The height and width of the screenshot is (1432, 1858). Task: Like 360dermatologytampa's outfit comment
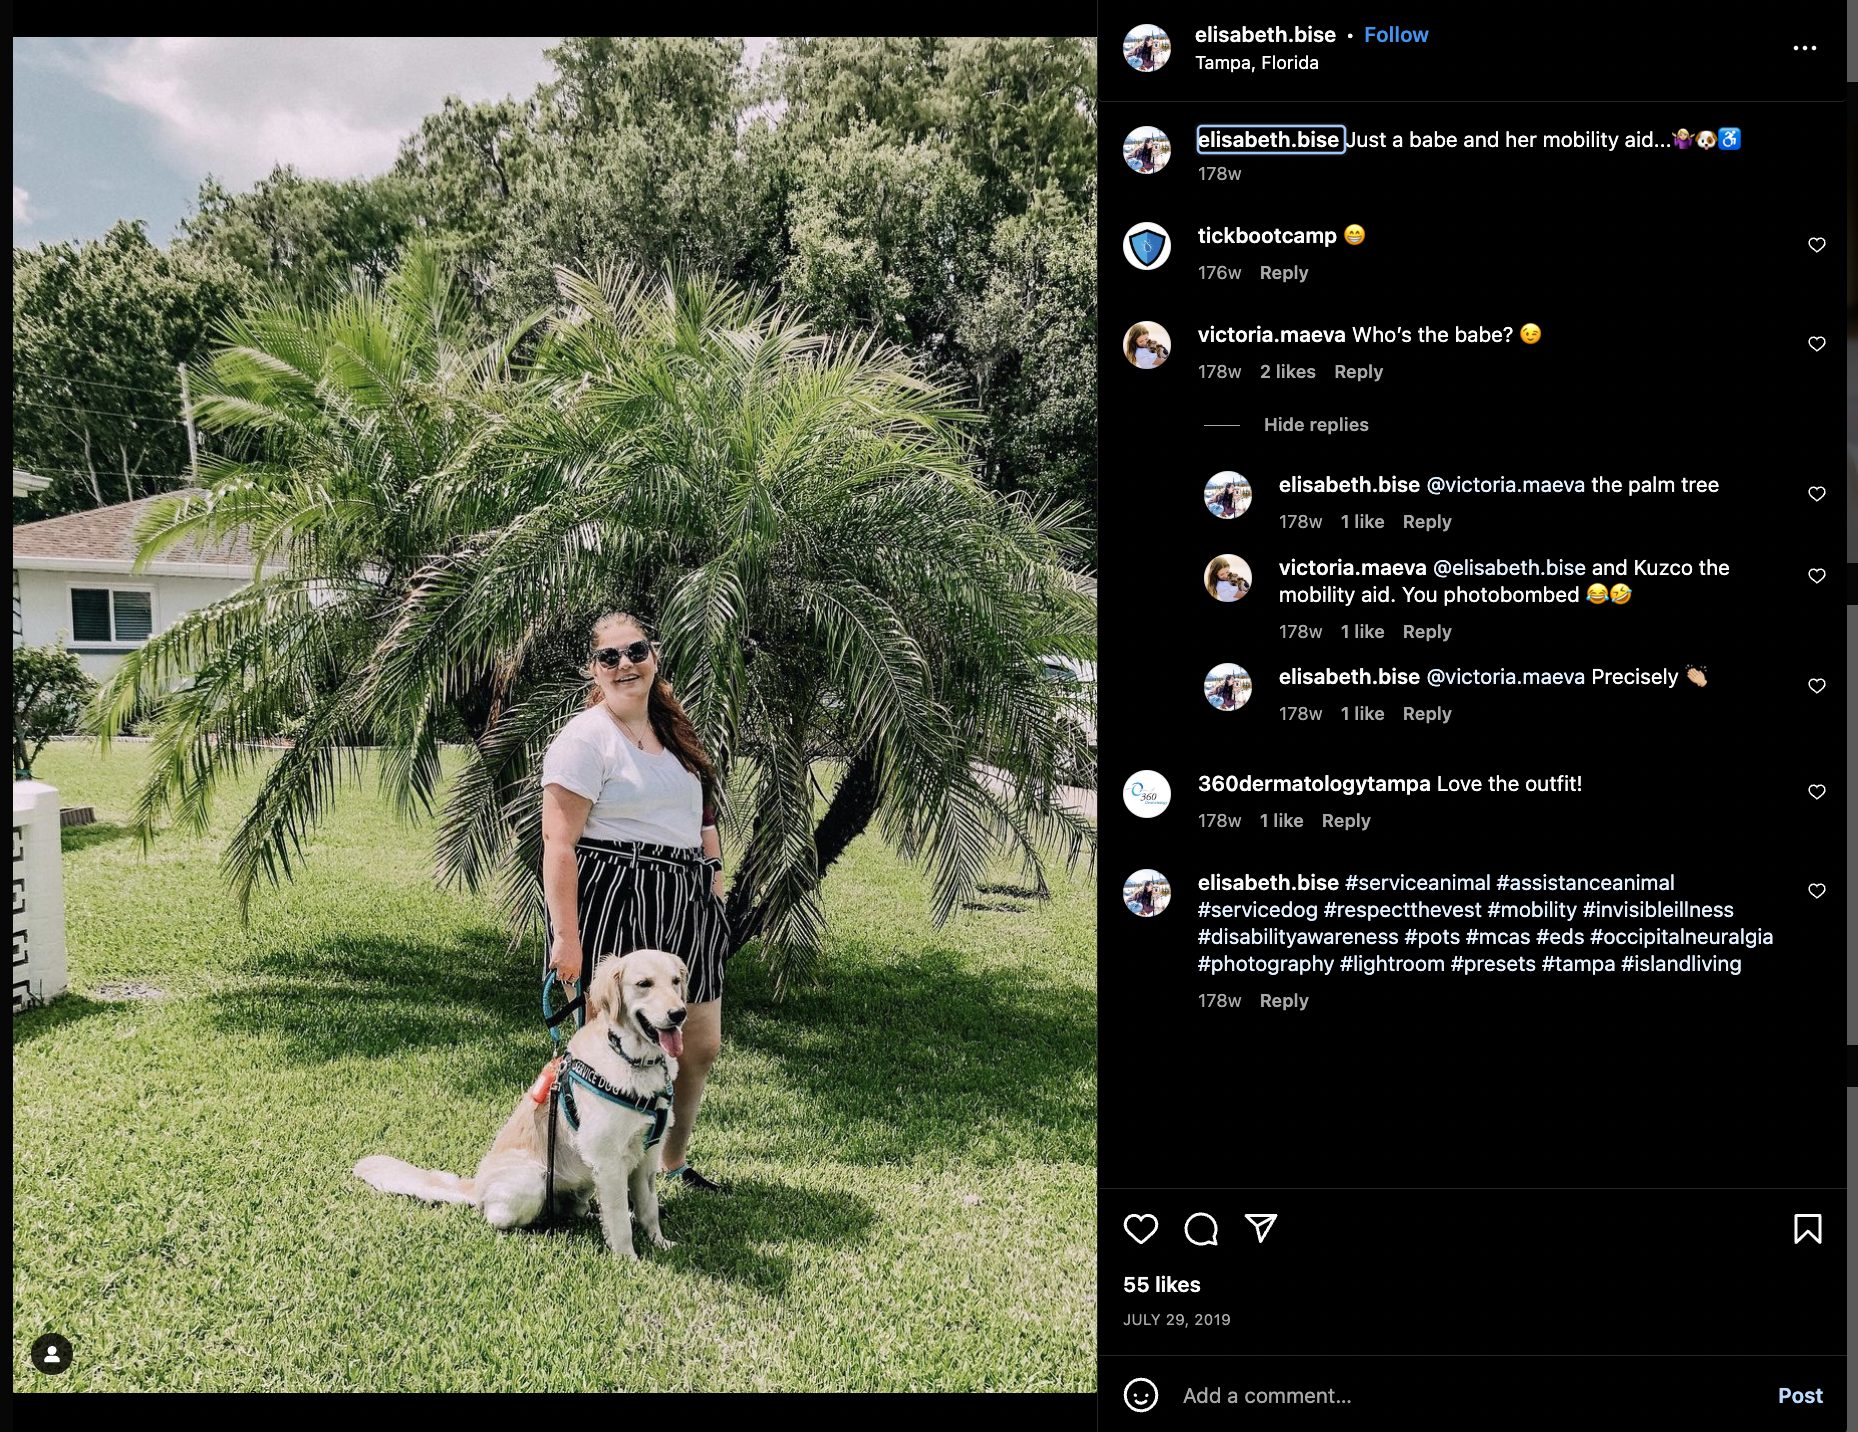(1817, 792)
